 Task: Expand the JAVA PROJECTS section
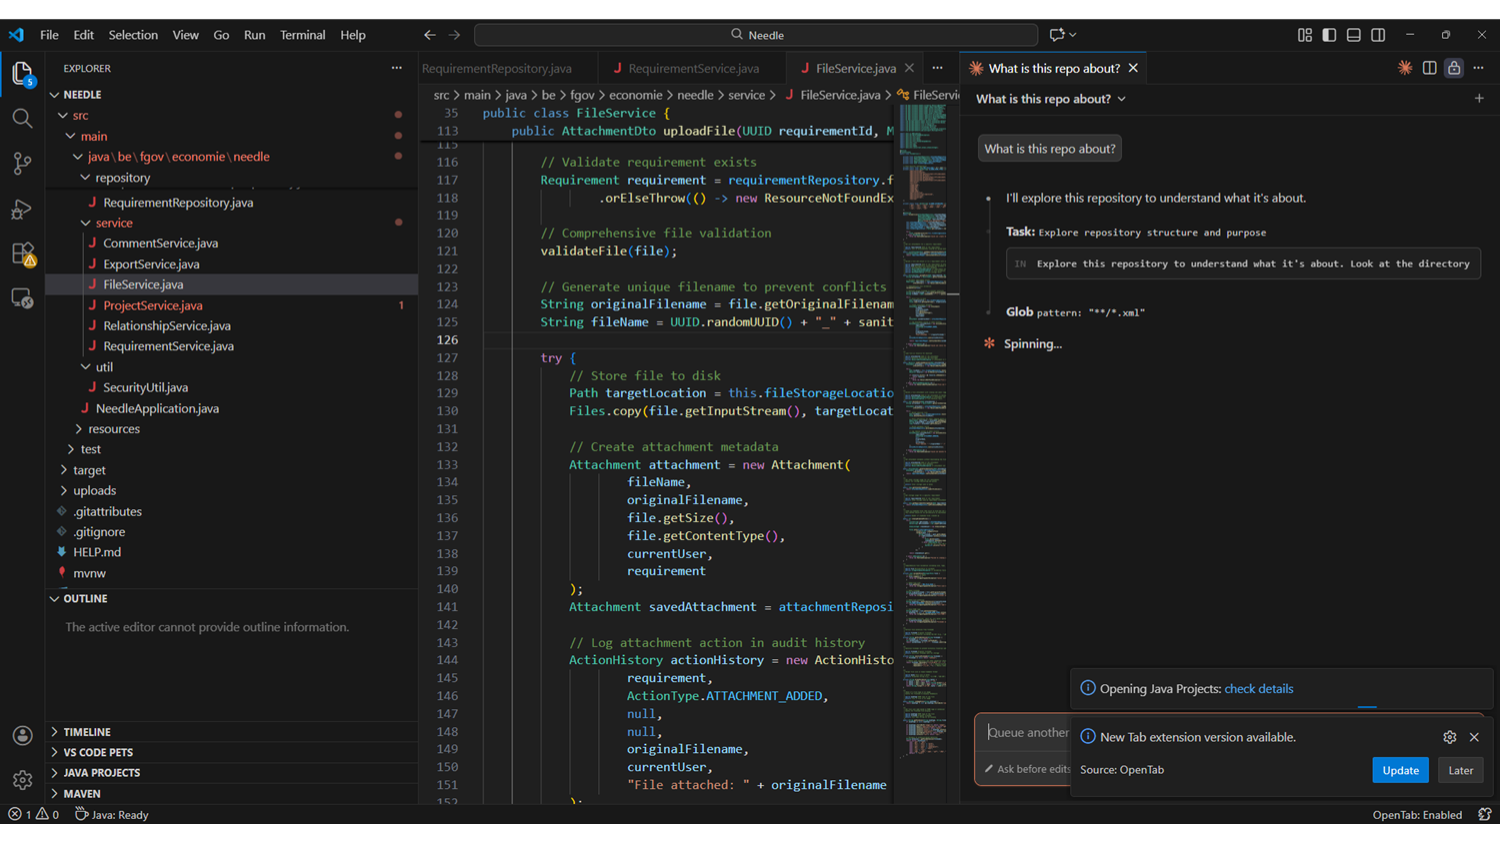pos(101,773)
